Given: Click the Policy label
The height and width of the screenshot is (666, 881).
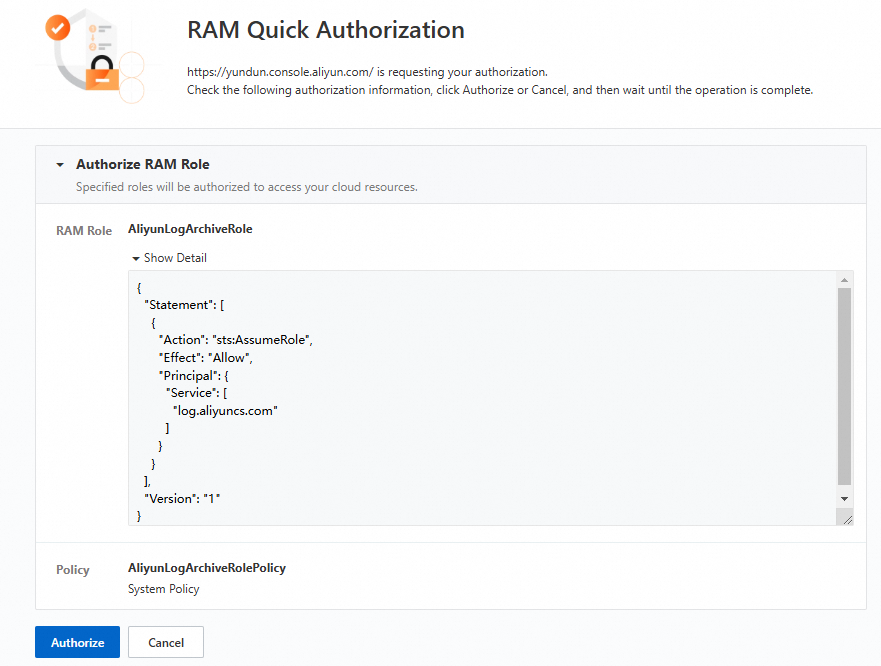Looking at the screenshot, I should (72, 569).
